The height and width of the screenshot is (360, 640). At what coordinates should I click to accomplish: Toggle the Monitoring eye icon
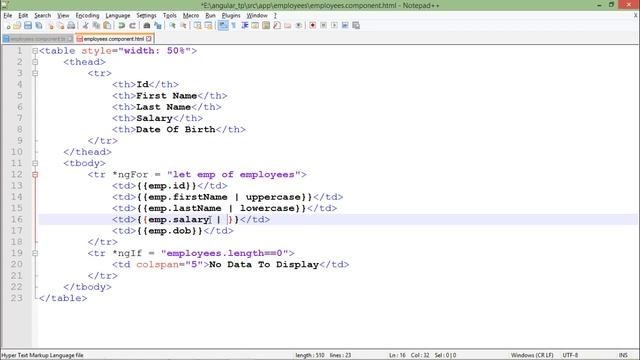298,26
